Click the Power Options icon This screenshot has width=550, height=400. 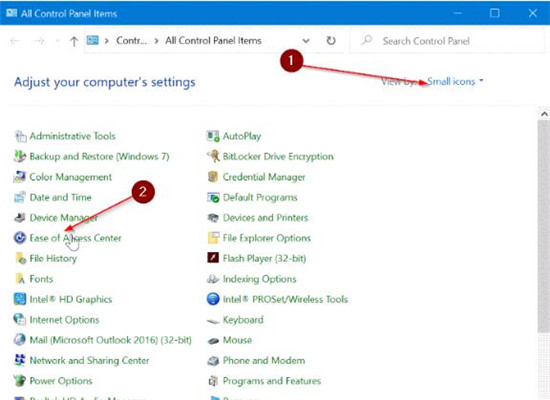20,381
